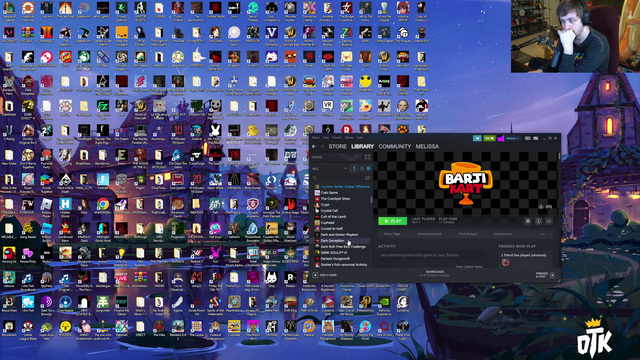Open the Melissa account dropdown in title bar

pyautogui.click(x=513, y=138)
